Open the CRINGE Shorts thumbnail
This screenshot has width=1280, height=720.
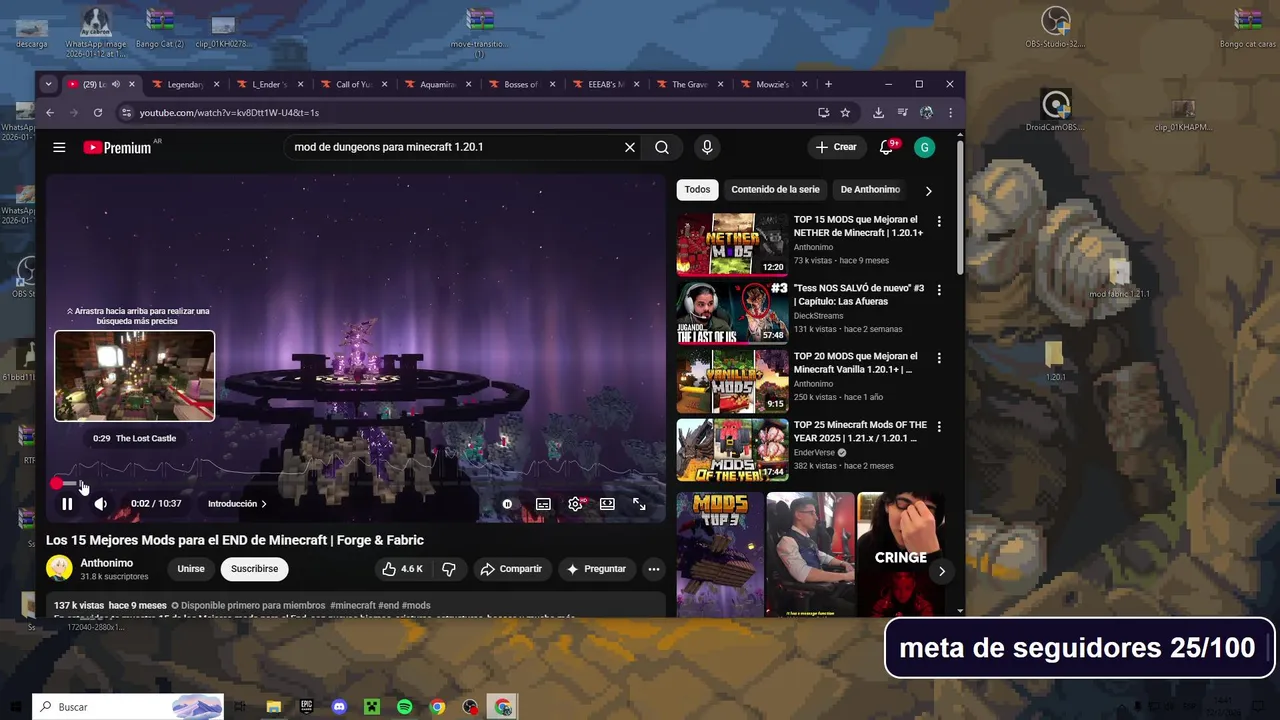900,553
